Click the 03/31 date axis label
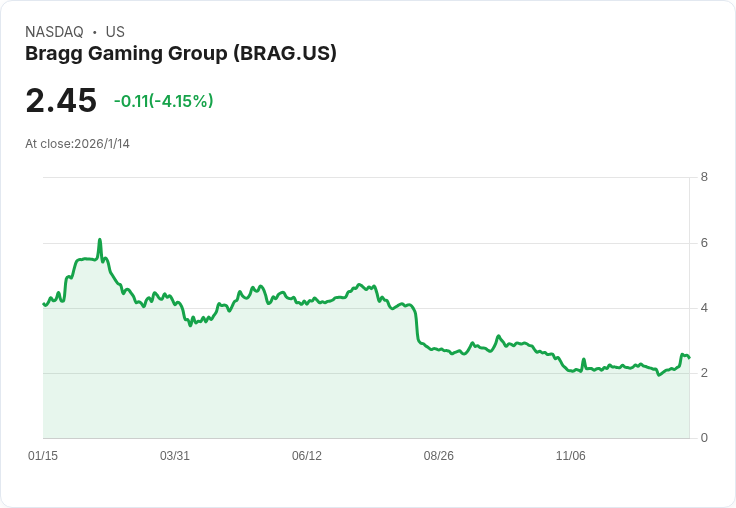 pos(175,456)
